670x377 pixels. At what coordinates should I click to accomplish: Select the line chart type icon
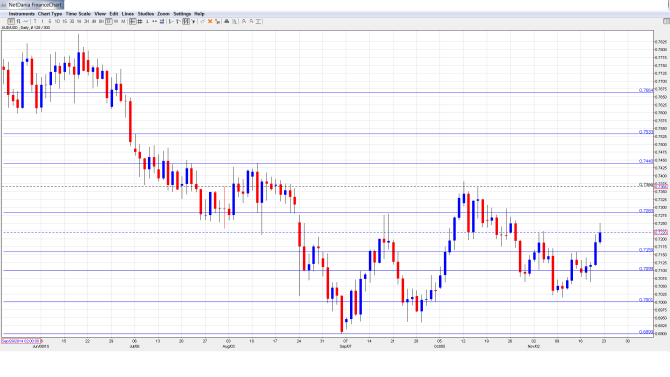[26, 21]
